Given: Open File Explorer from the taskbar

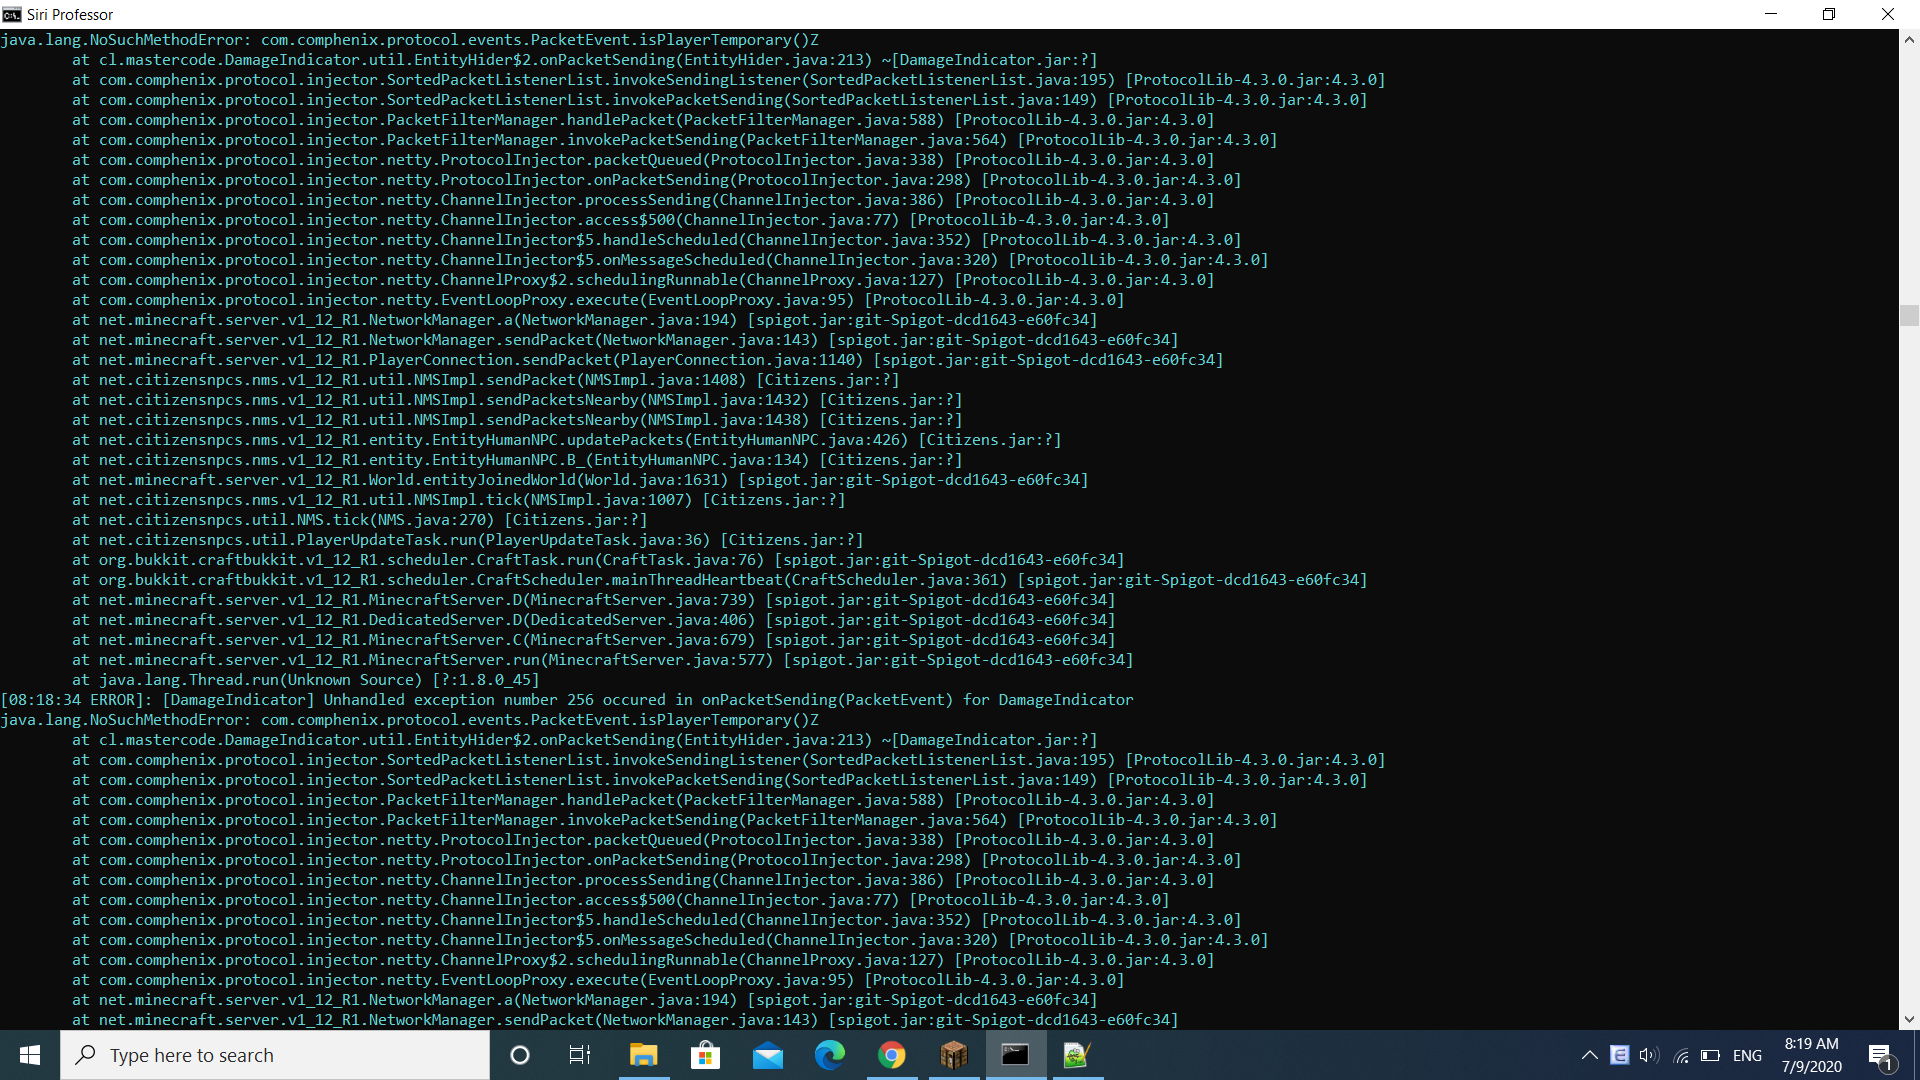Looking at the screenshot, I should pyautogui.click(x=643, y=1055).
